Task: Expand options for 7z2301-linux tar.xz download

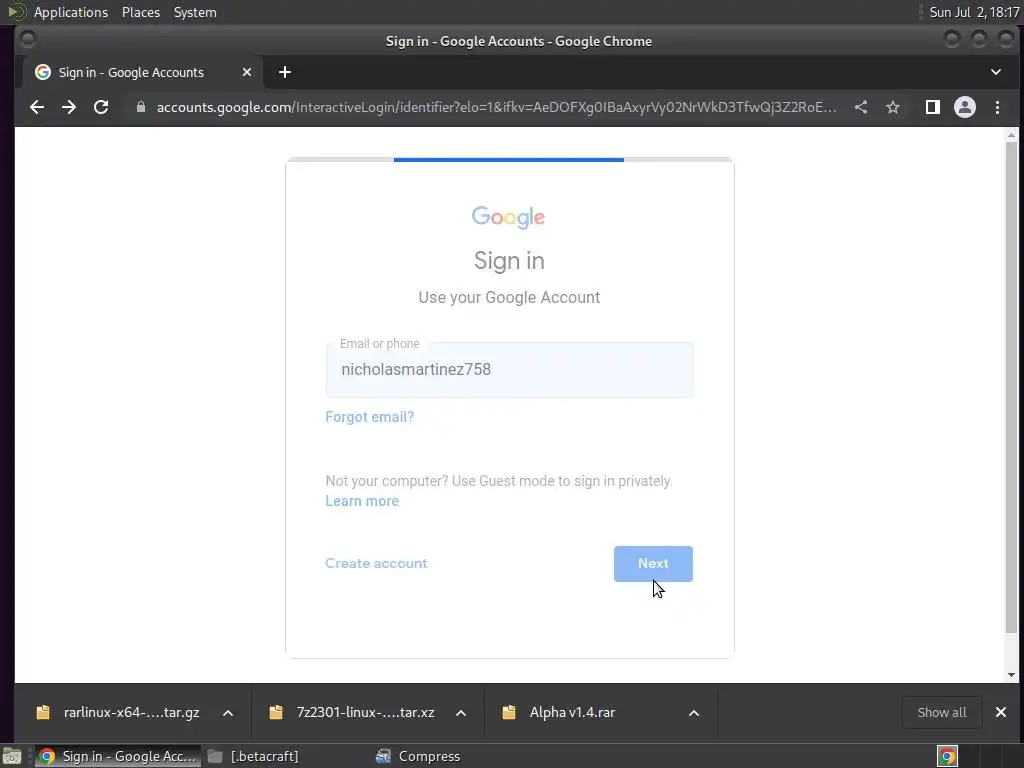Action: point(461,713)
